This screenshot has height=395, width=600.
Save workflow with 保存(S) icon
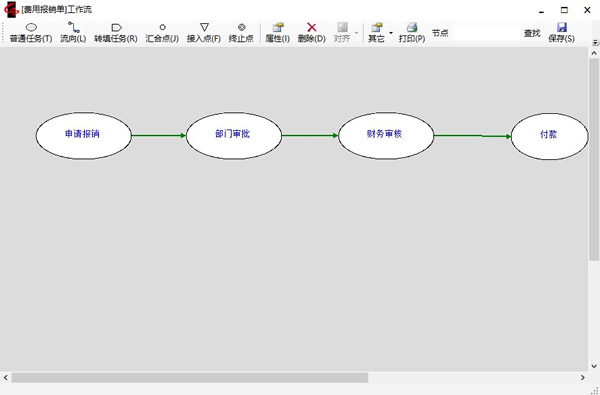[x=561, y=27]
